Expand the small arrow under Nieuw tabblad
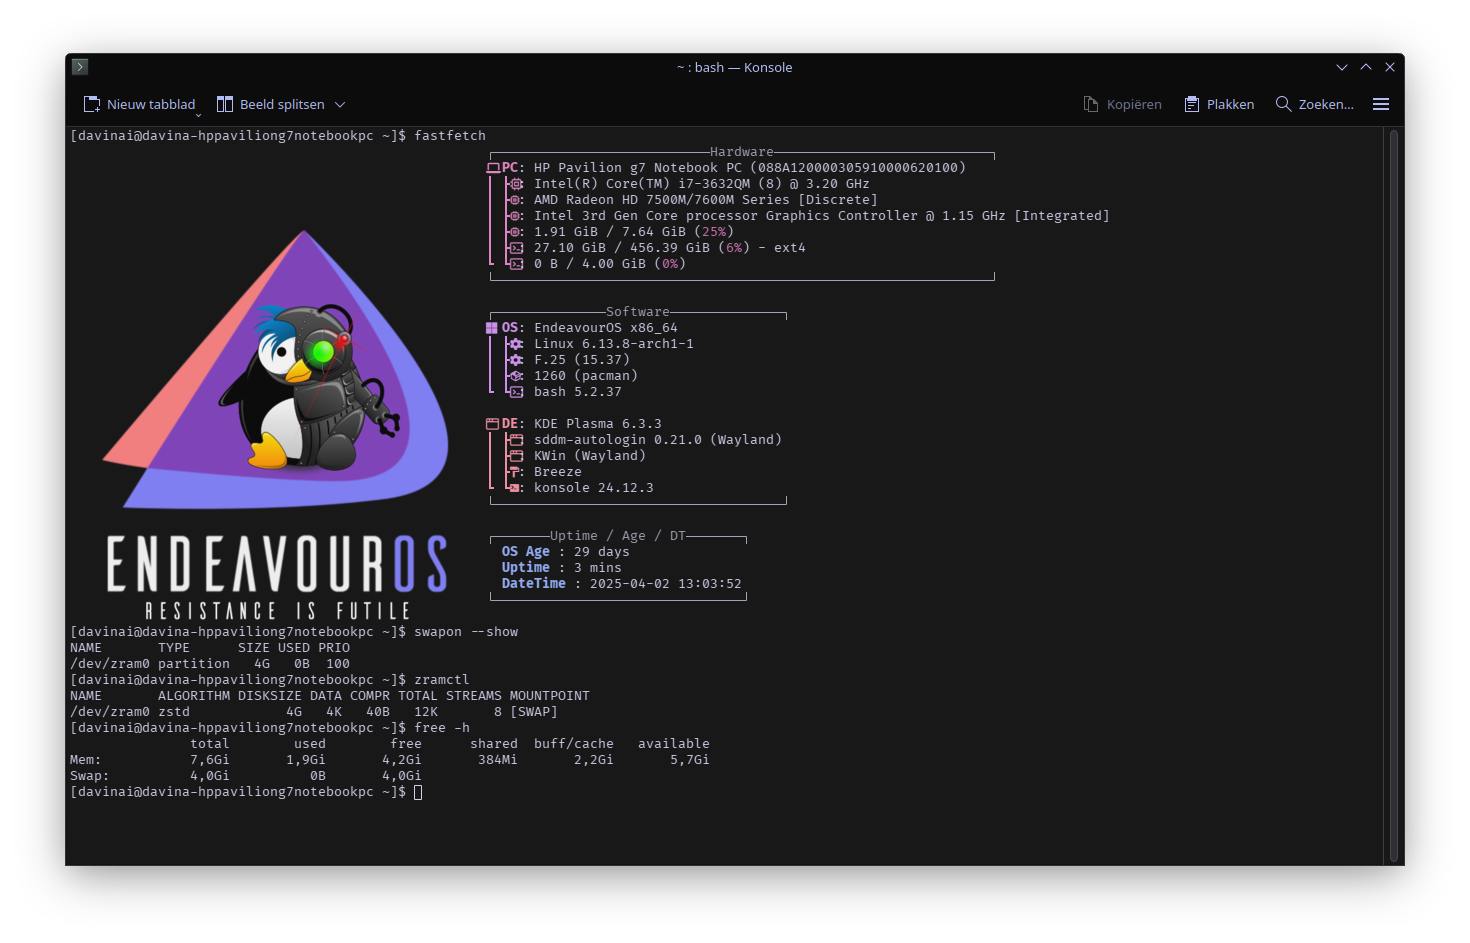Screen dimensions: 1470x943 coord(198,115)
